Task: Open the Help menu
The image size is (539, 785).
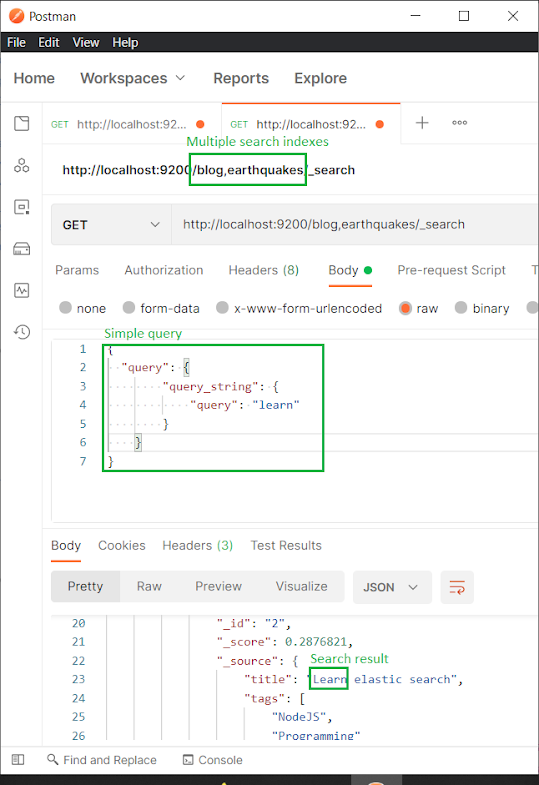Action: (125, 43)
